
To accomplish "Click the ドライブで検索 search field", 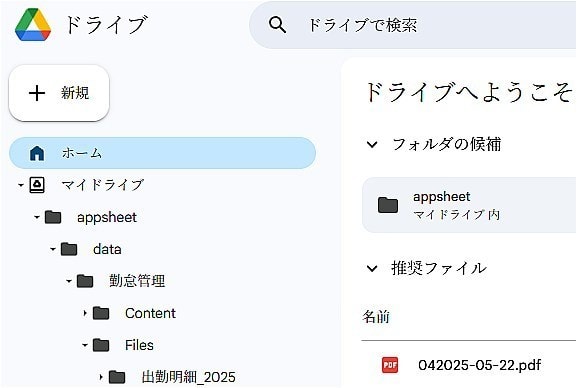I will (413, 25).
